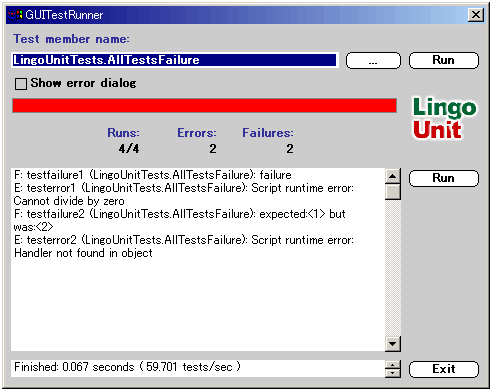The width and height of the screenshot is (493, 391).
Task: Exit the test runner
Action: click(444, 369)
